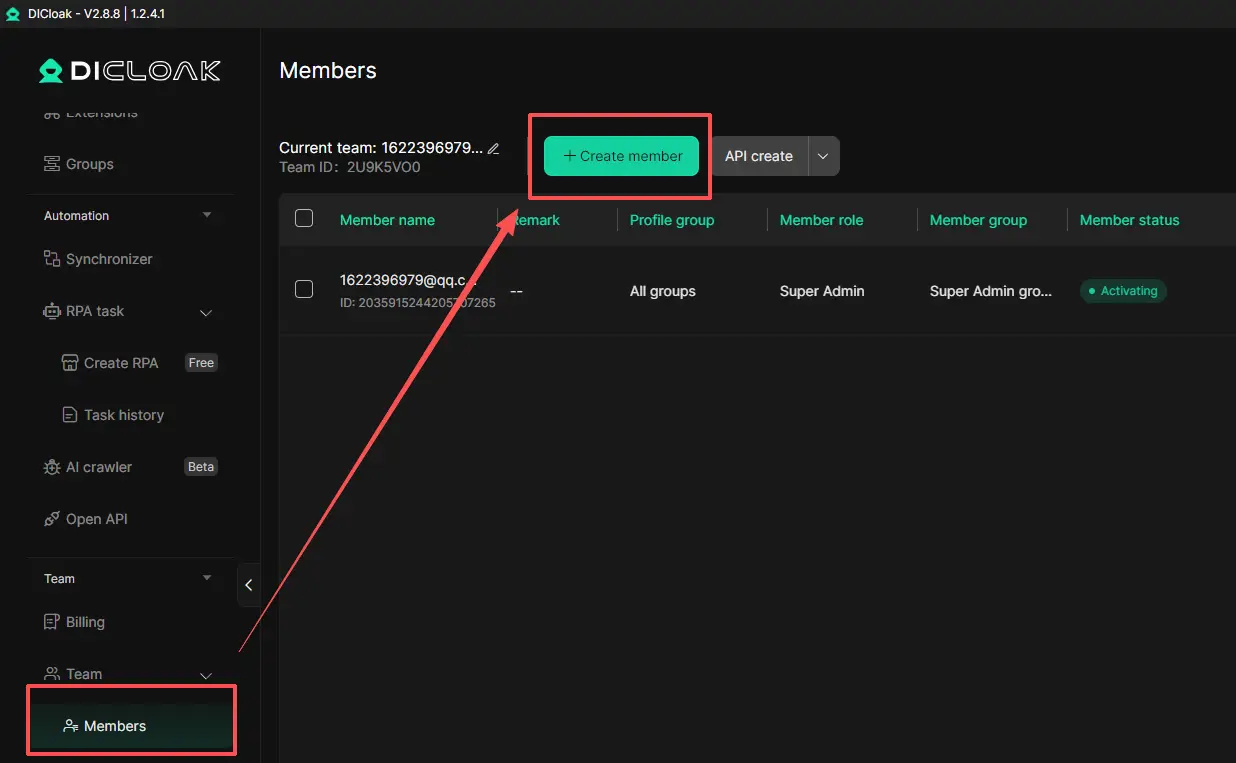Click the Synchronizer sidebar icon
The height and width of the screenshot is (763, 1236).
point(52,259)
